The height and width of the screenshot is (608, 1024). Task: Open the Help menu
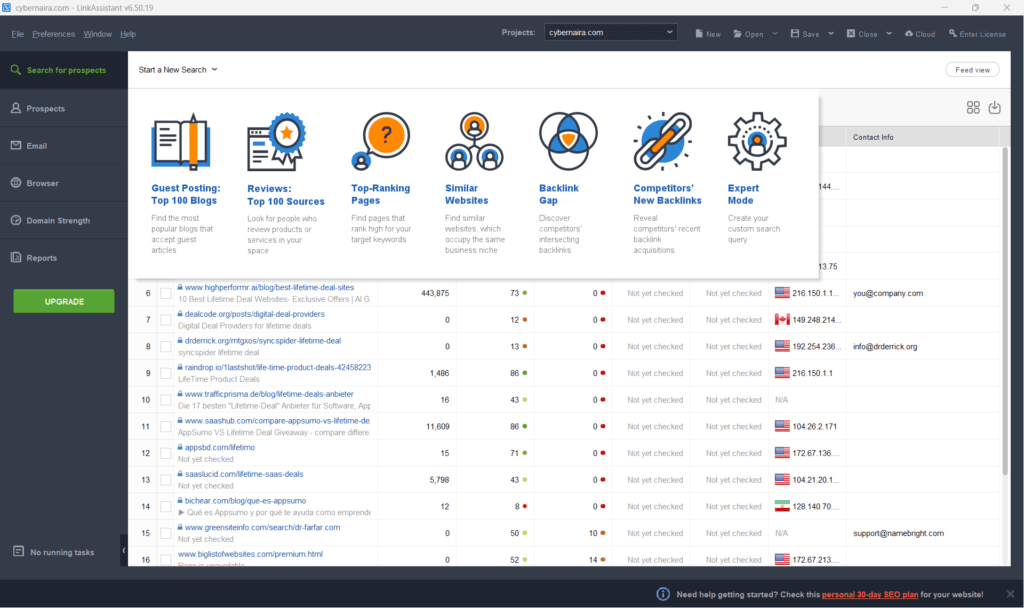coord(128,34)
